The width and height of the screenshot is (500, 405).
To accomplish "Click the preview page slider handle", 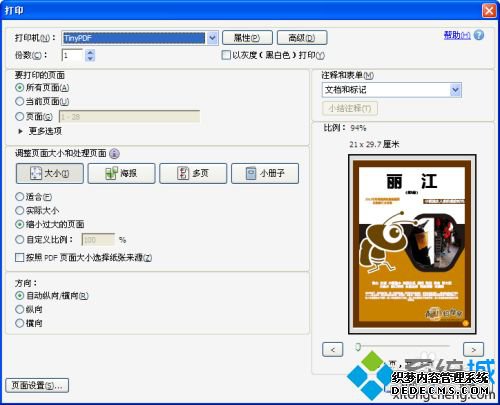I will click(358, 347).
